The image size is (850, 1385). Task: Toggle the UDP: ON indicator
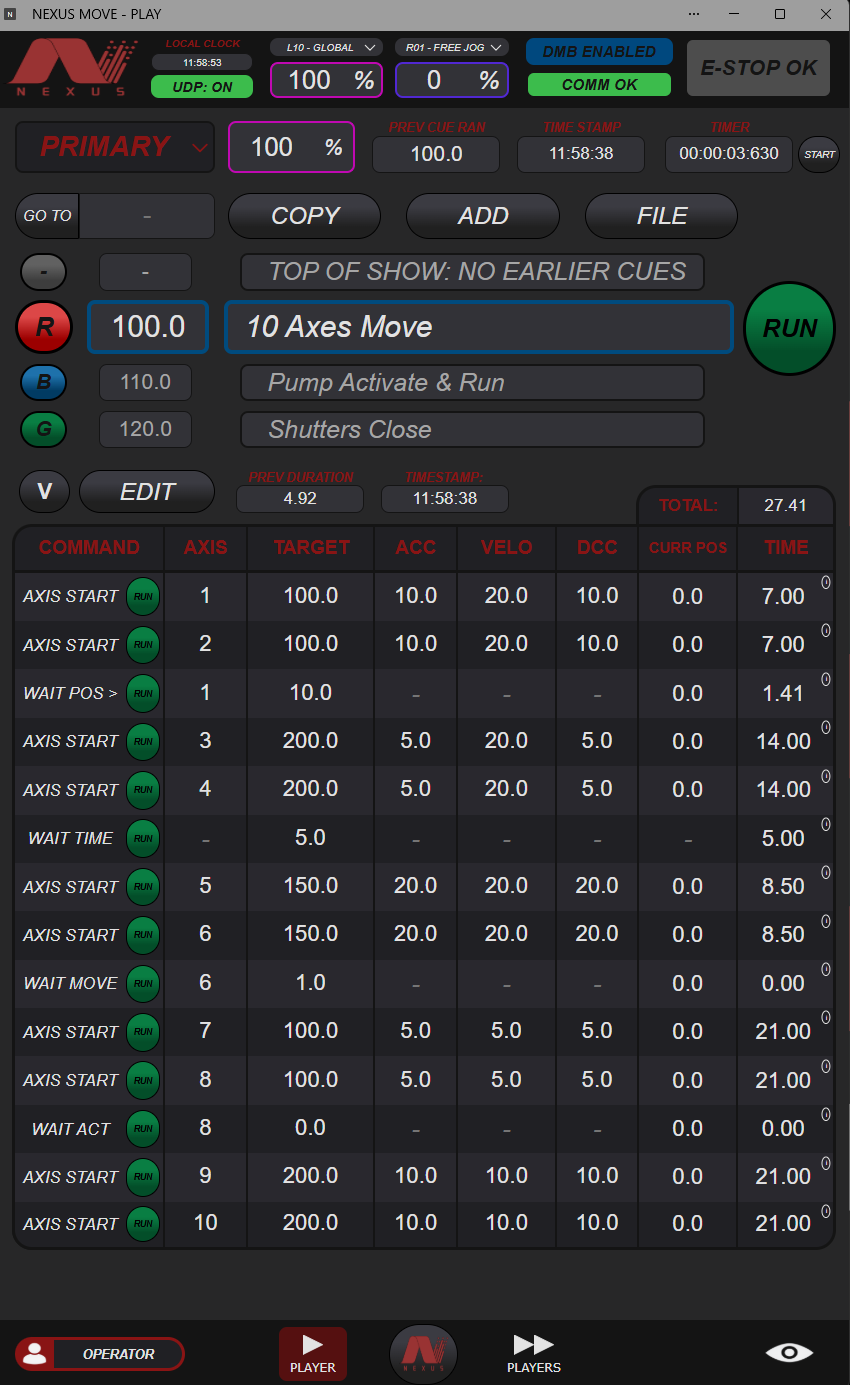point(202,87)
